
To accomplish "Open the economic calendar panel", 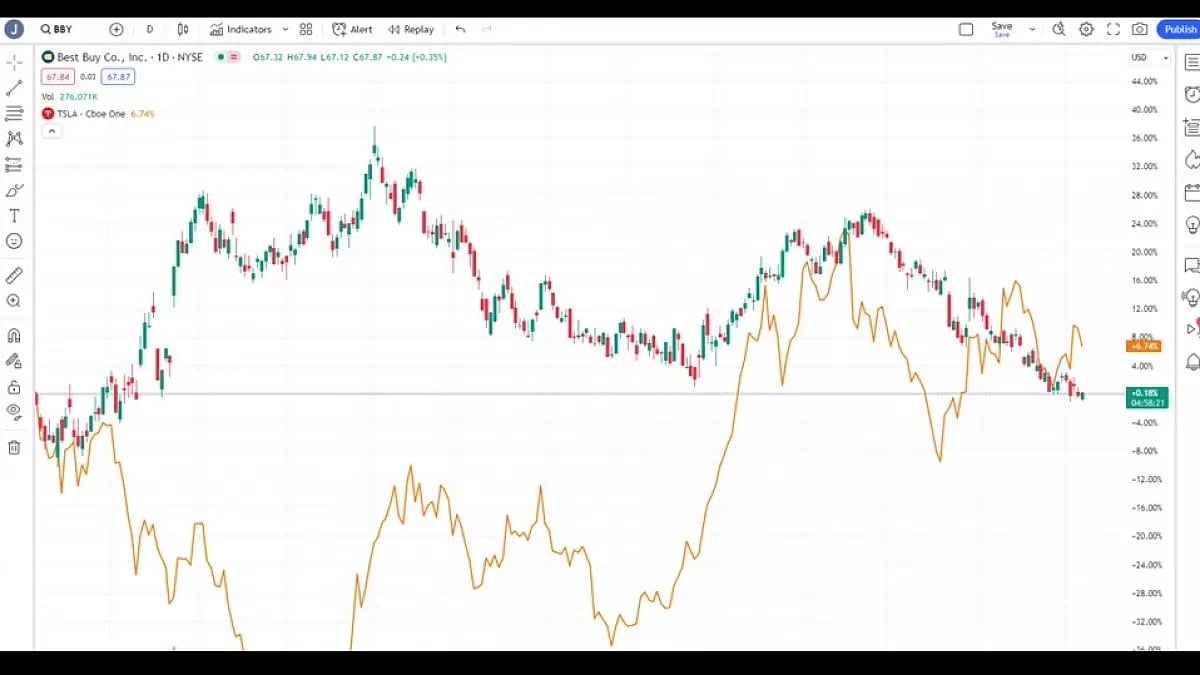I will [x=1190, y=193].
